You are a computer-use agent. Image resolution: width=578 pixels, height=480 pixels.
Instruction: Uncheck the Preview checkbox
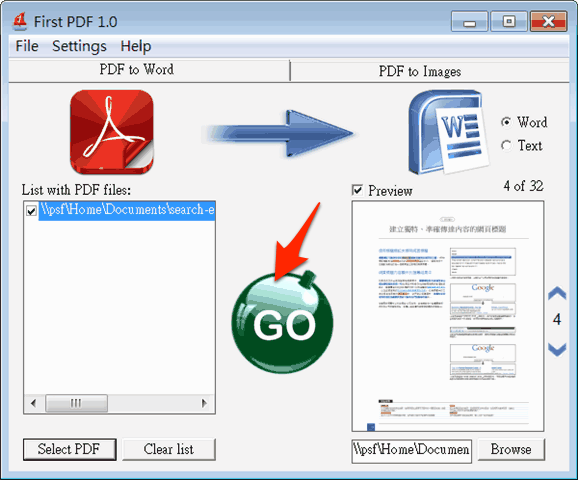357,190
